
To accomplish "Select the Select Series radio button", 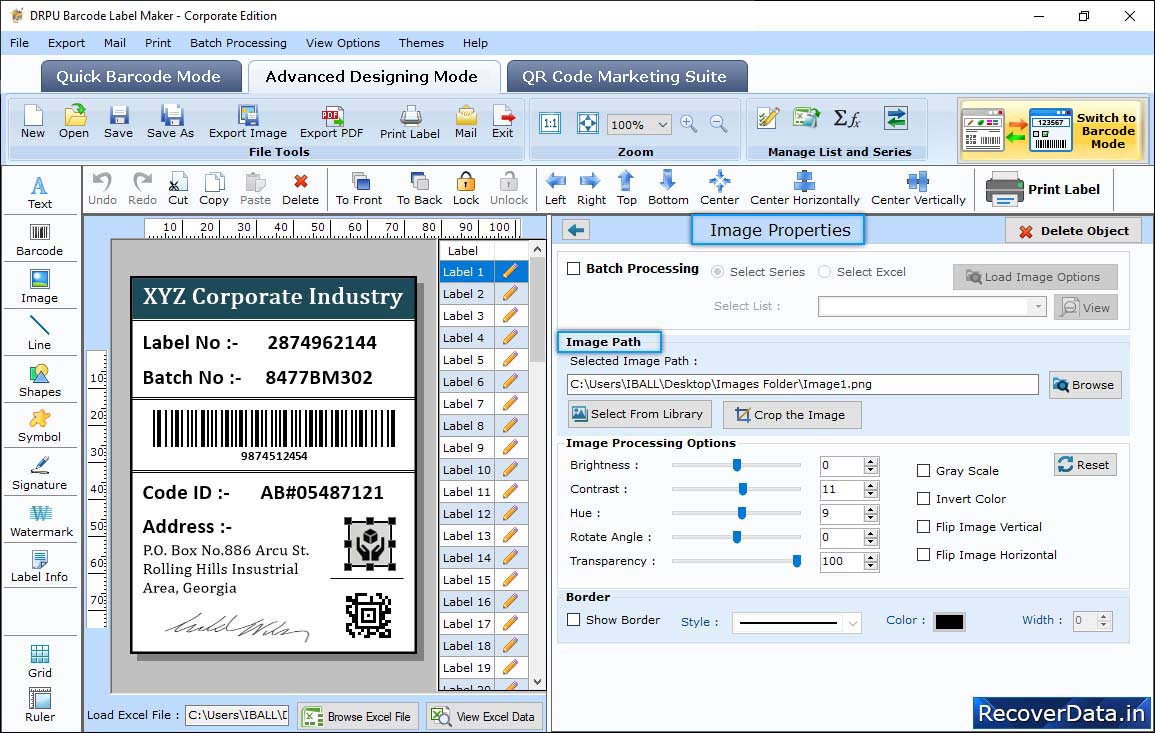I will (x=717, y=272).
